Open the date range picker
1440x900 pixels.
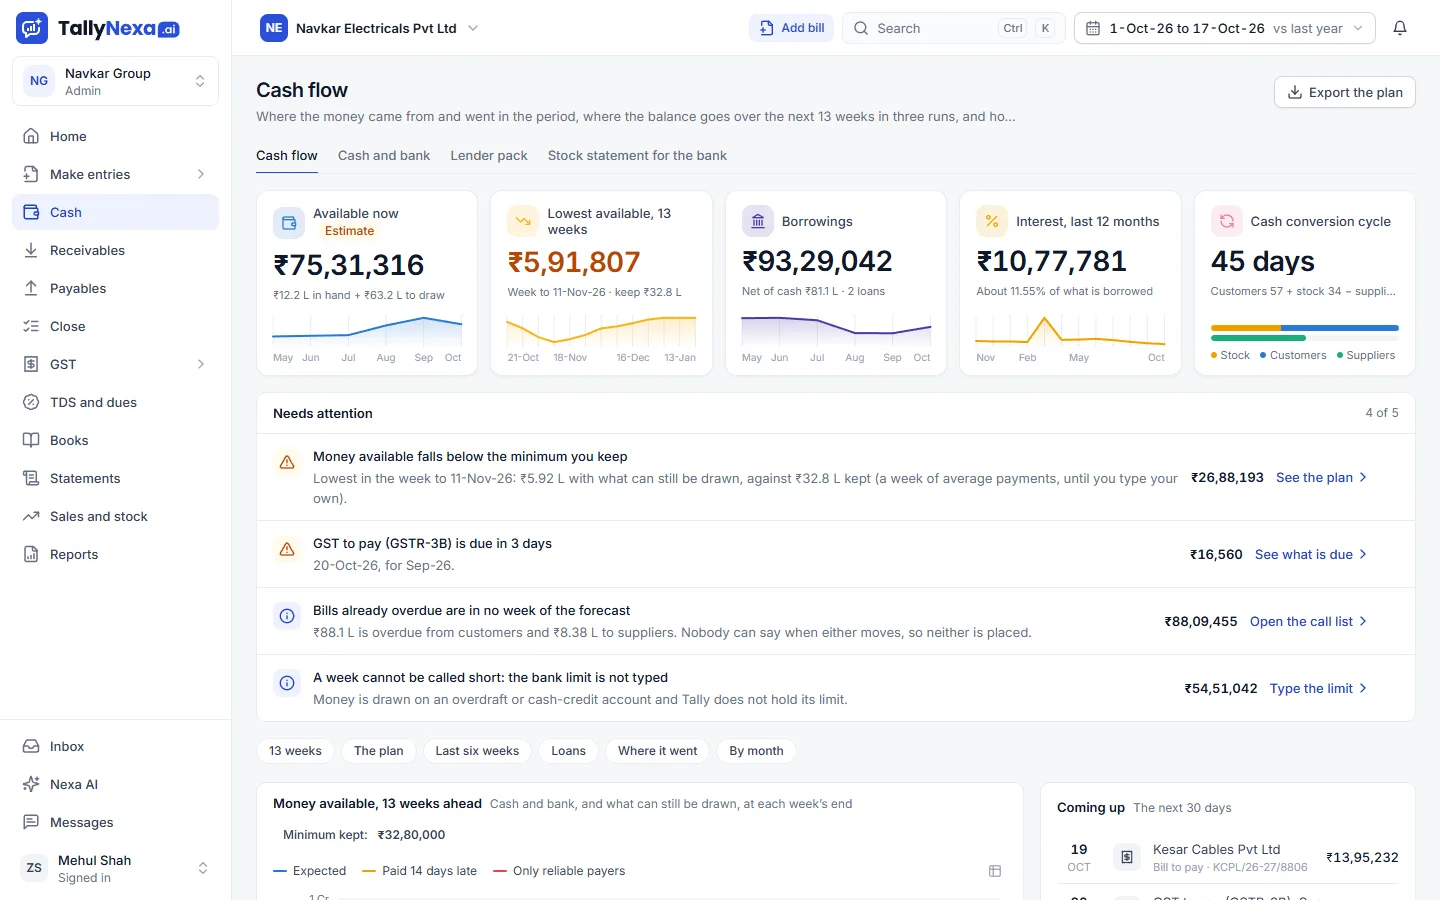click(1224, 28)
